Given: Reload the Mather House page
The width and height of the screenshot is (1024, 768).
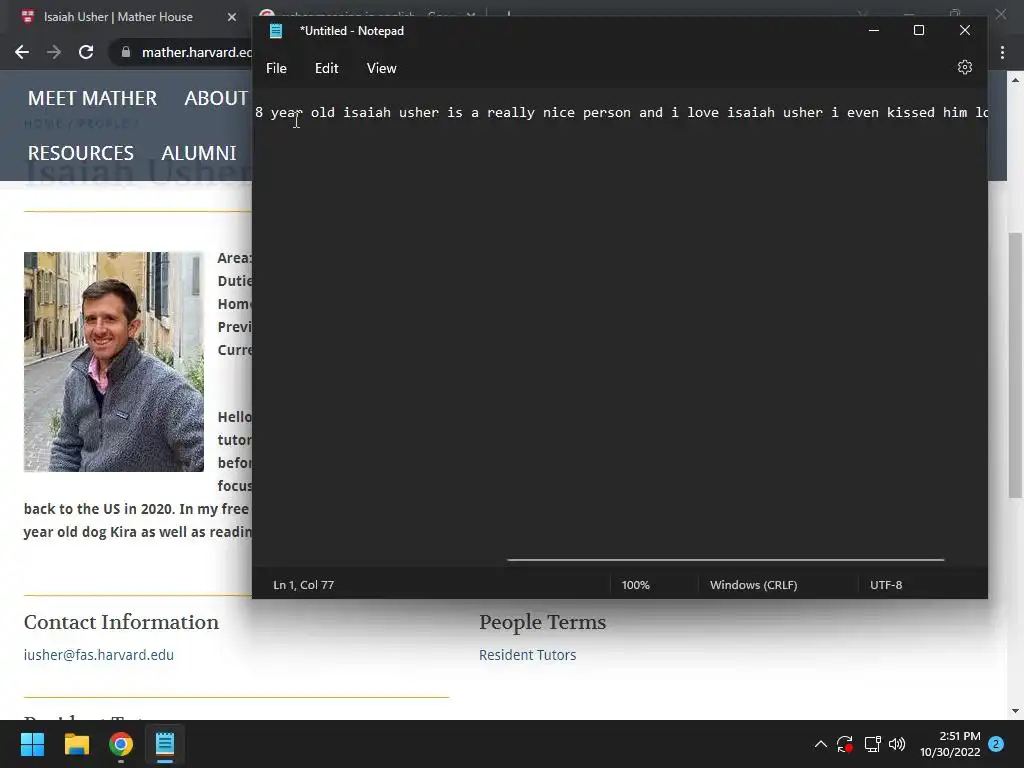Looking at the screenshot, I should [86, 52].
